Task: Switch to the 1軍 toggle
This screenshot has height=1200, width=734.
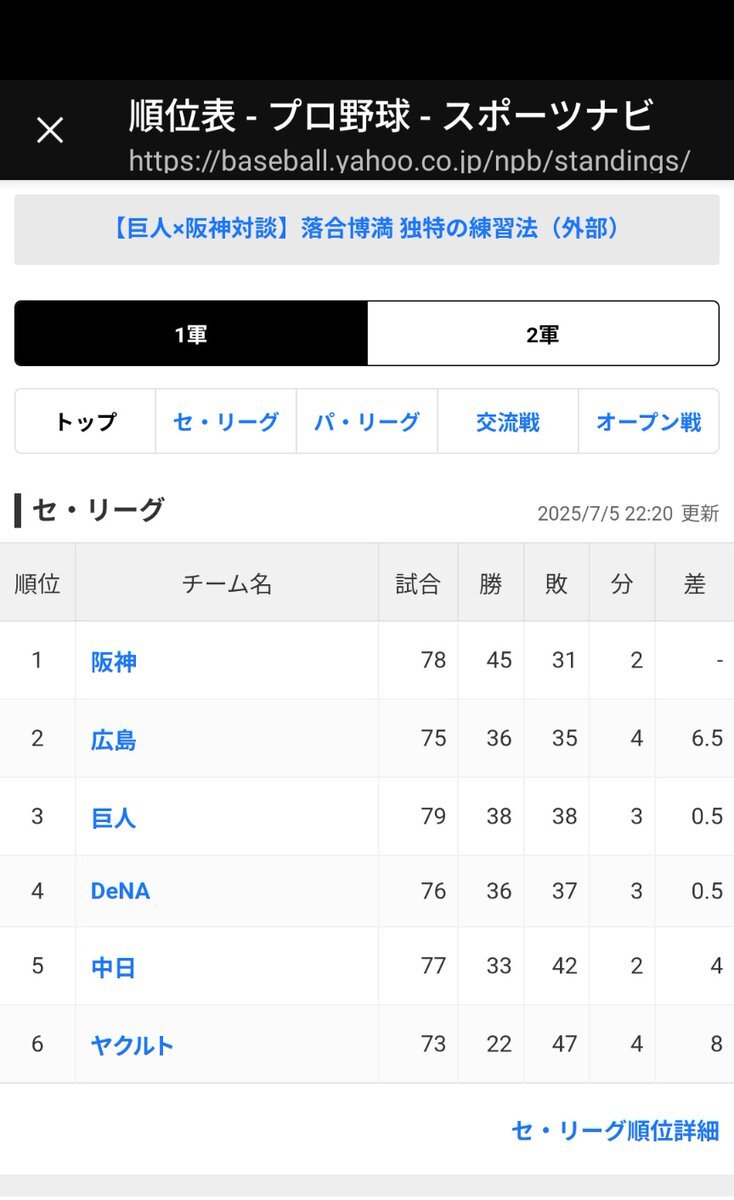Action: click(x=191, y=334)
